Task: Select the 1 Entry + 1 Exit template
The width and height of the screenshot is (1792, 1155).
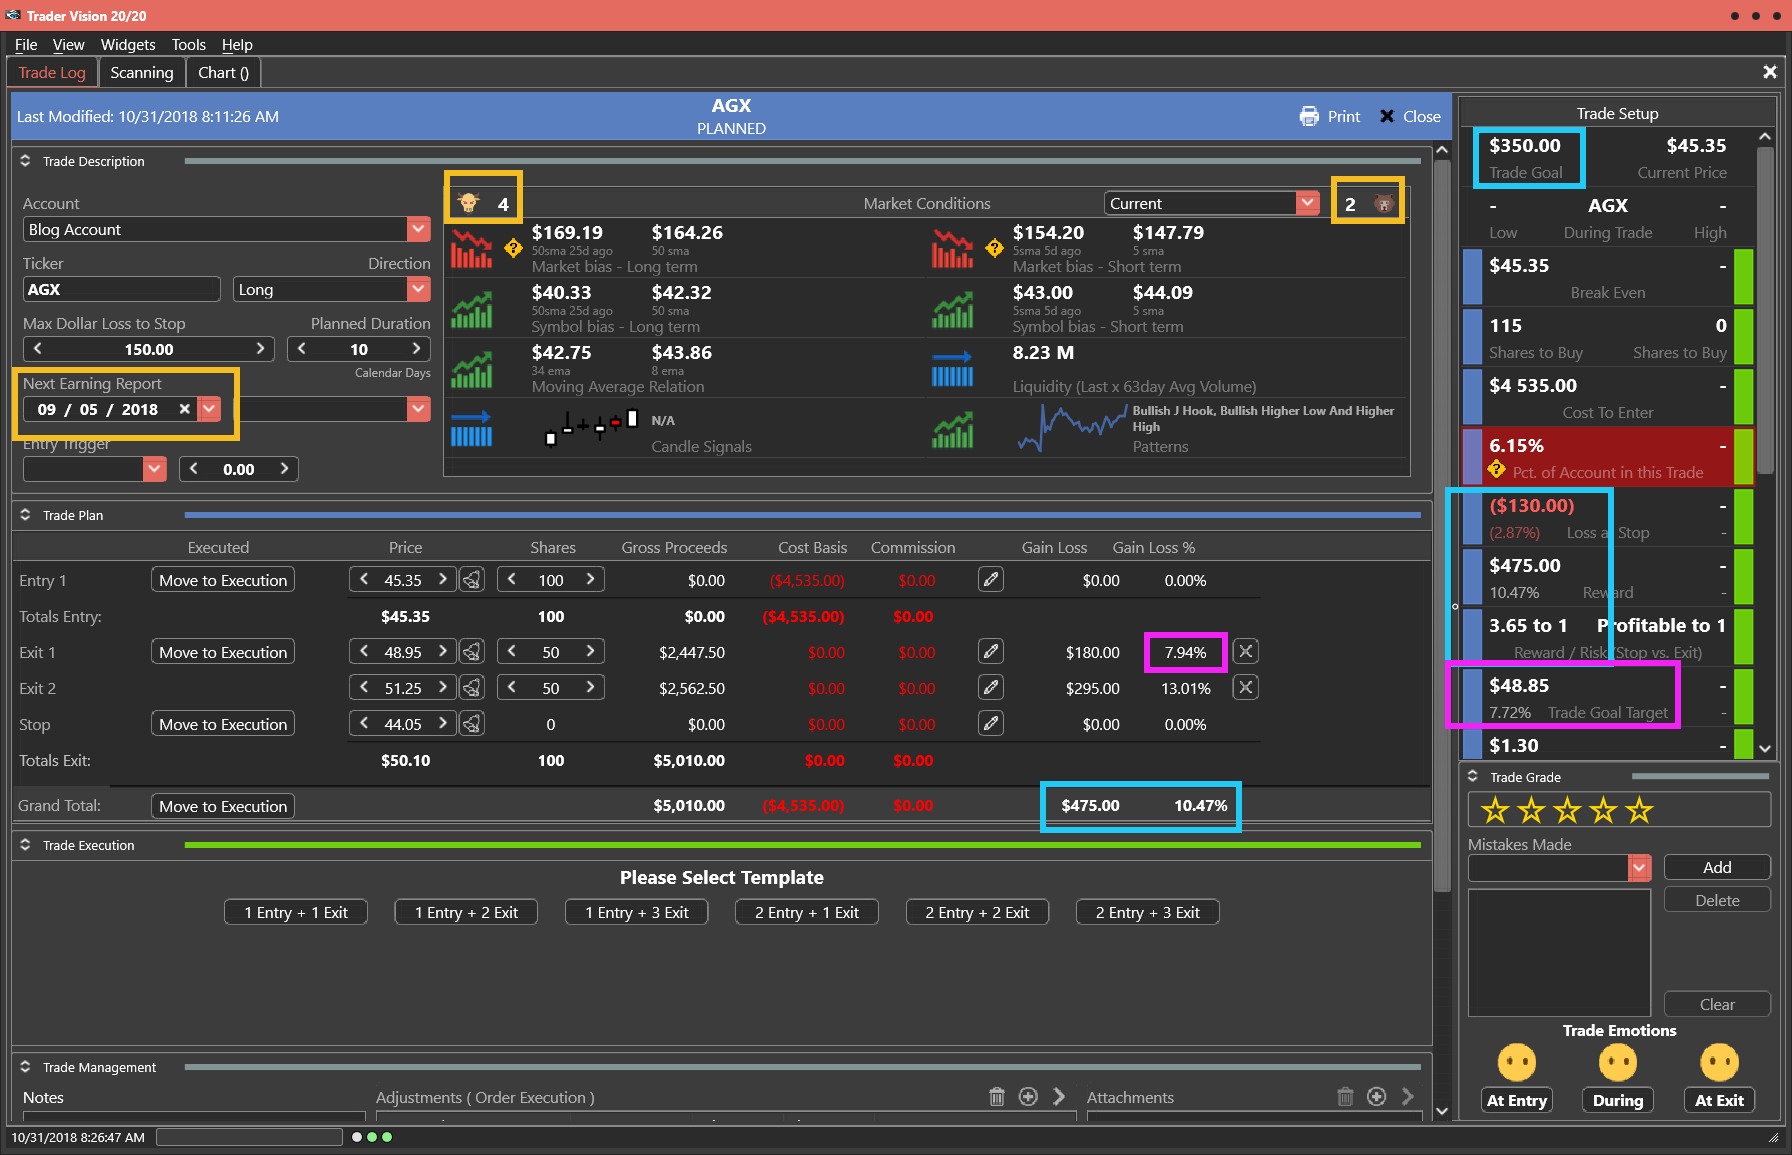Action: (x=296, y=912)
